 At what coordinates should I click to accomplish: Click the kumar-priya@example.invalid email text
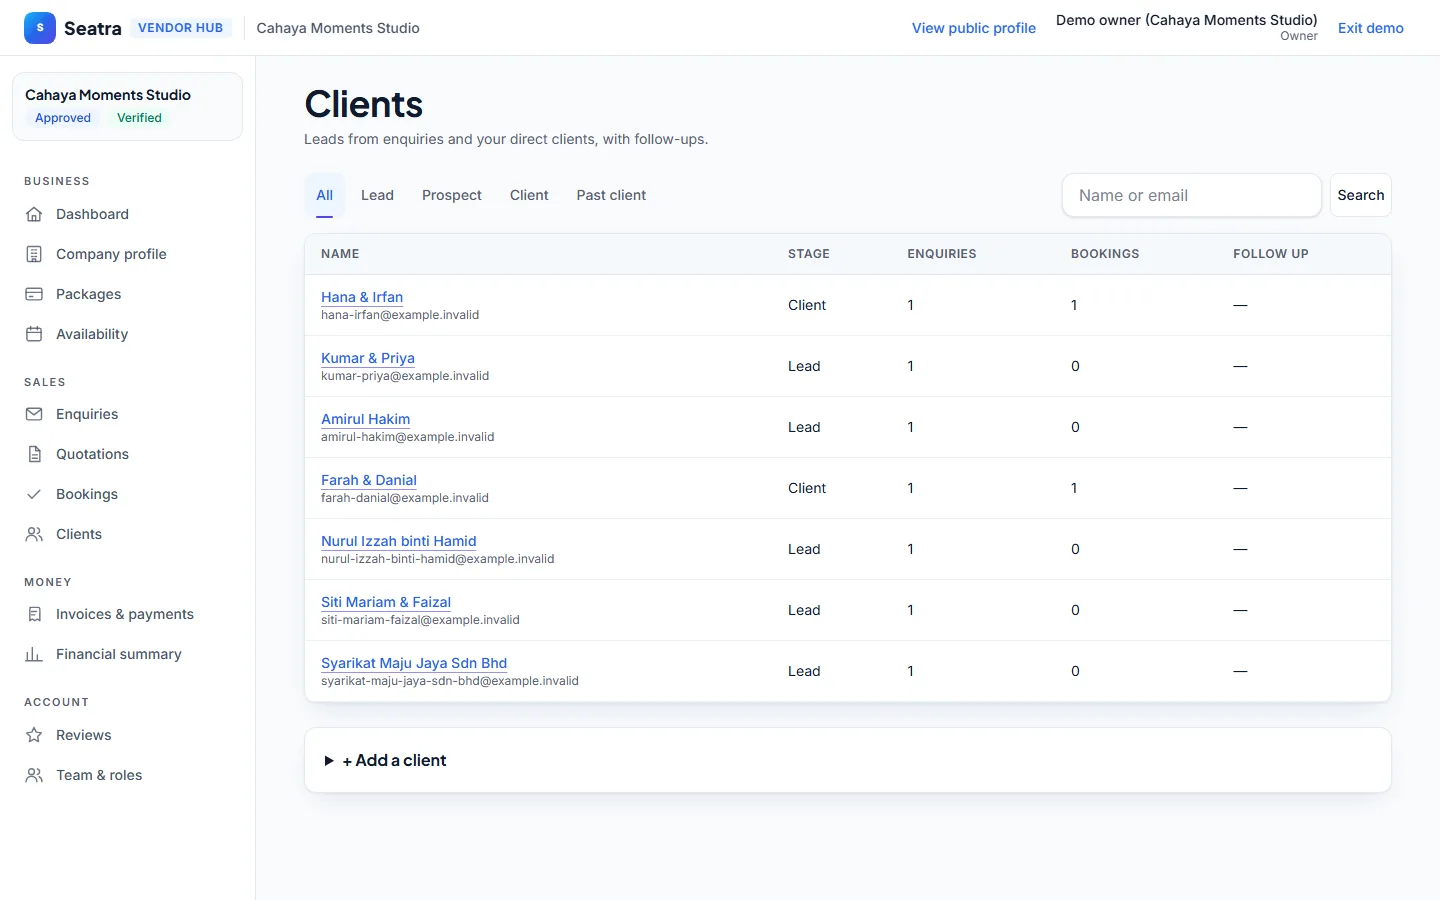[x=405, y=376]
